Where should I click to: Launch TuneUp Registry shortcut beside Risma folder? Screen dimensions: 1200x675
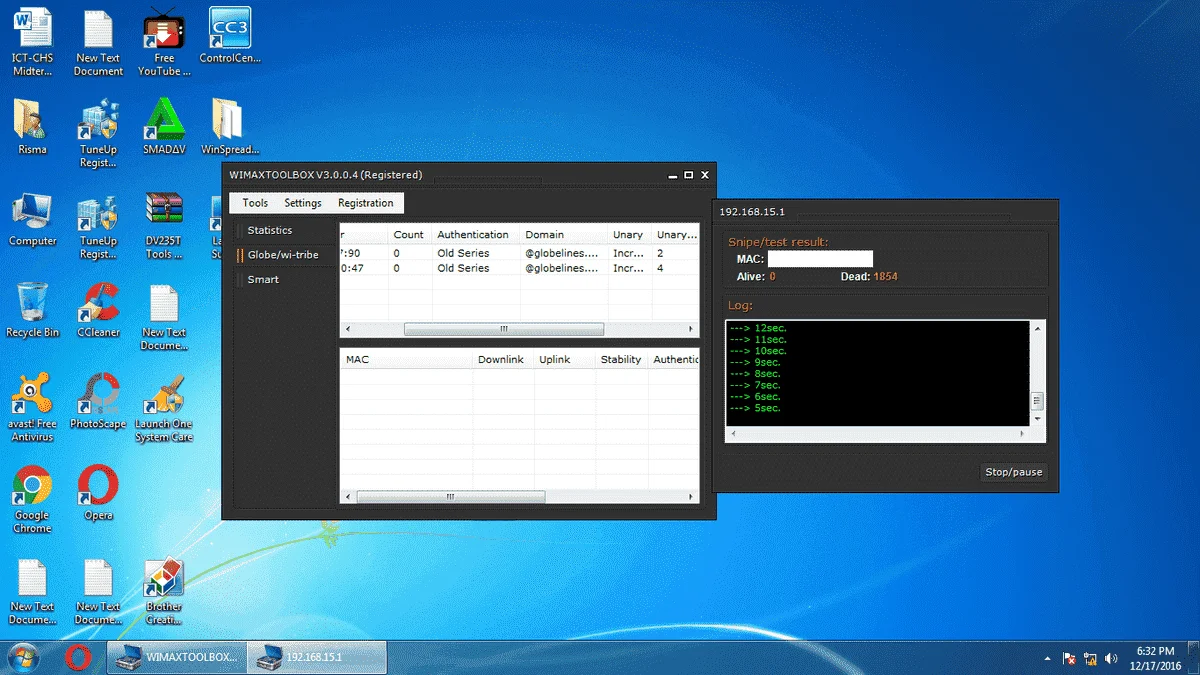coord(98,132)
